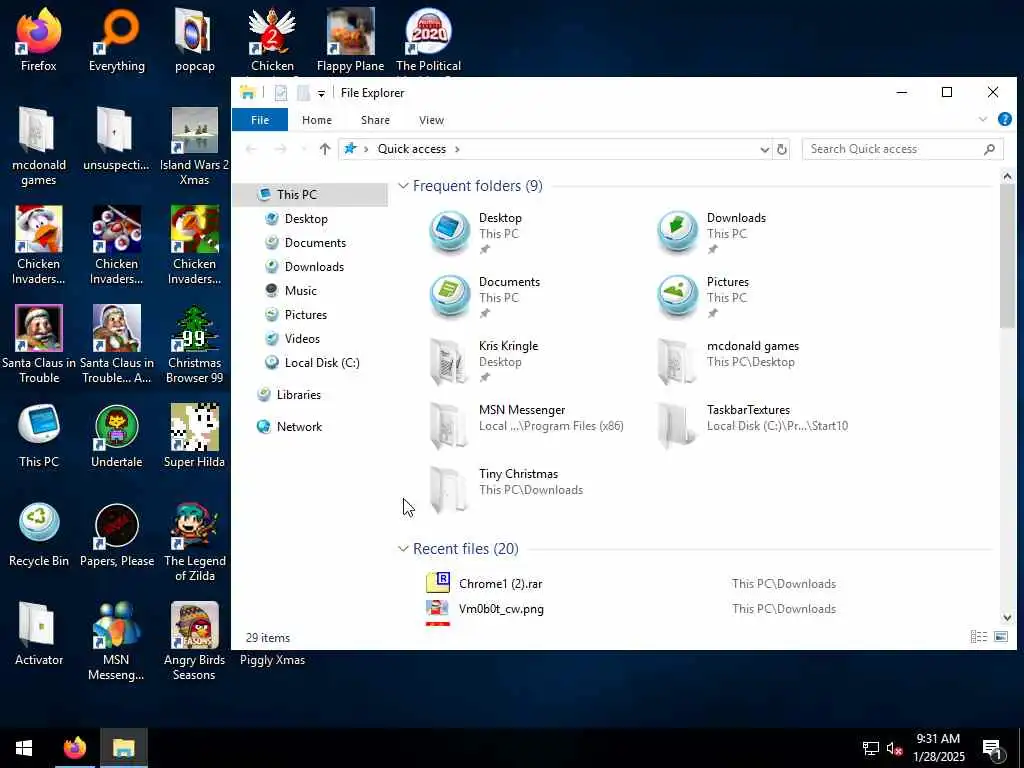Click the File Explorer taskbar icon

[x=123, y=748]
